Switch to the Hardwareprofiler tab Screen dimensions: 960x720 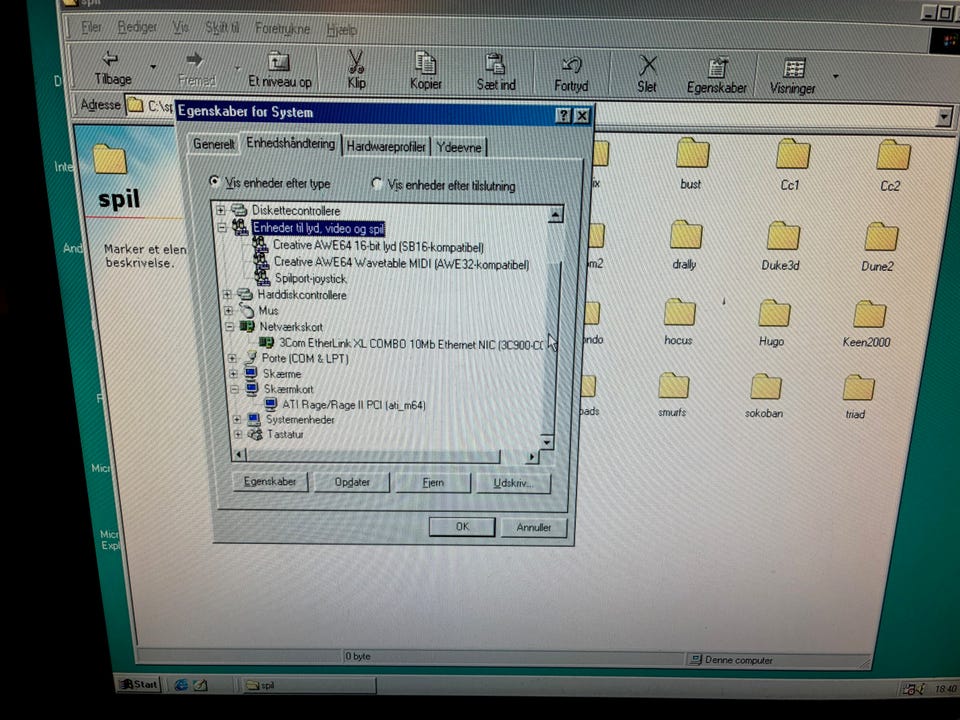(386, 146)
